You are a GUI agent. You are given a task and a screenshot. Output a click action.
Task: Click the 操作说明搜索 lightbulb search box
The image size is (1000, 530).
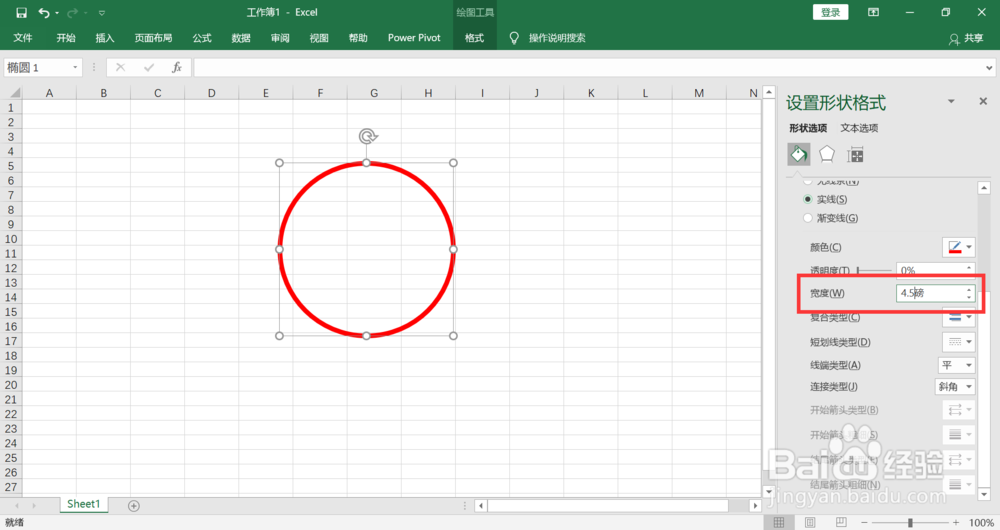pos(548,38)
